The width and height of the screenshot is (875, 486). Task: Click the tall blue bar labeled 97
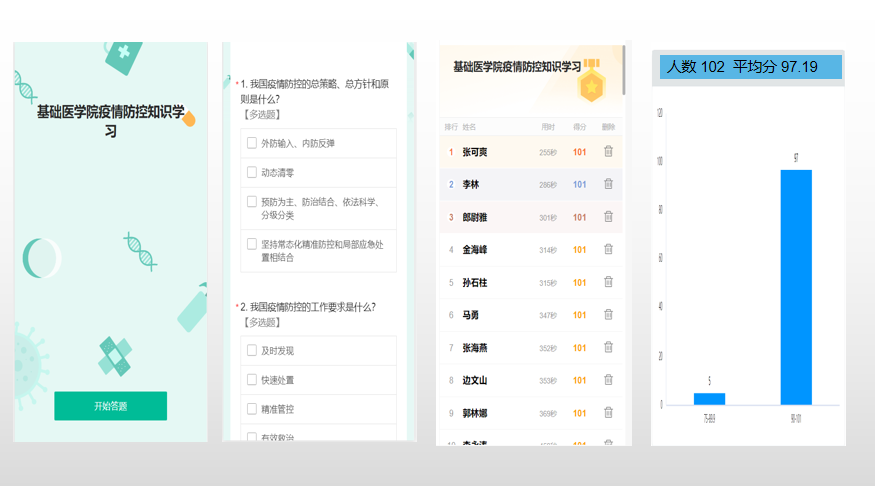click(796, 287)
